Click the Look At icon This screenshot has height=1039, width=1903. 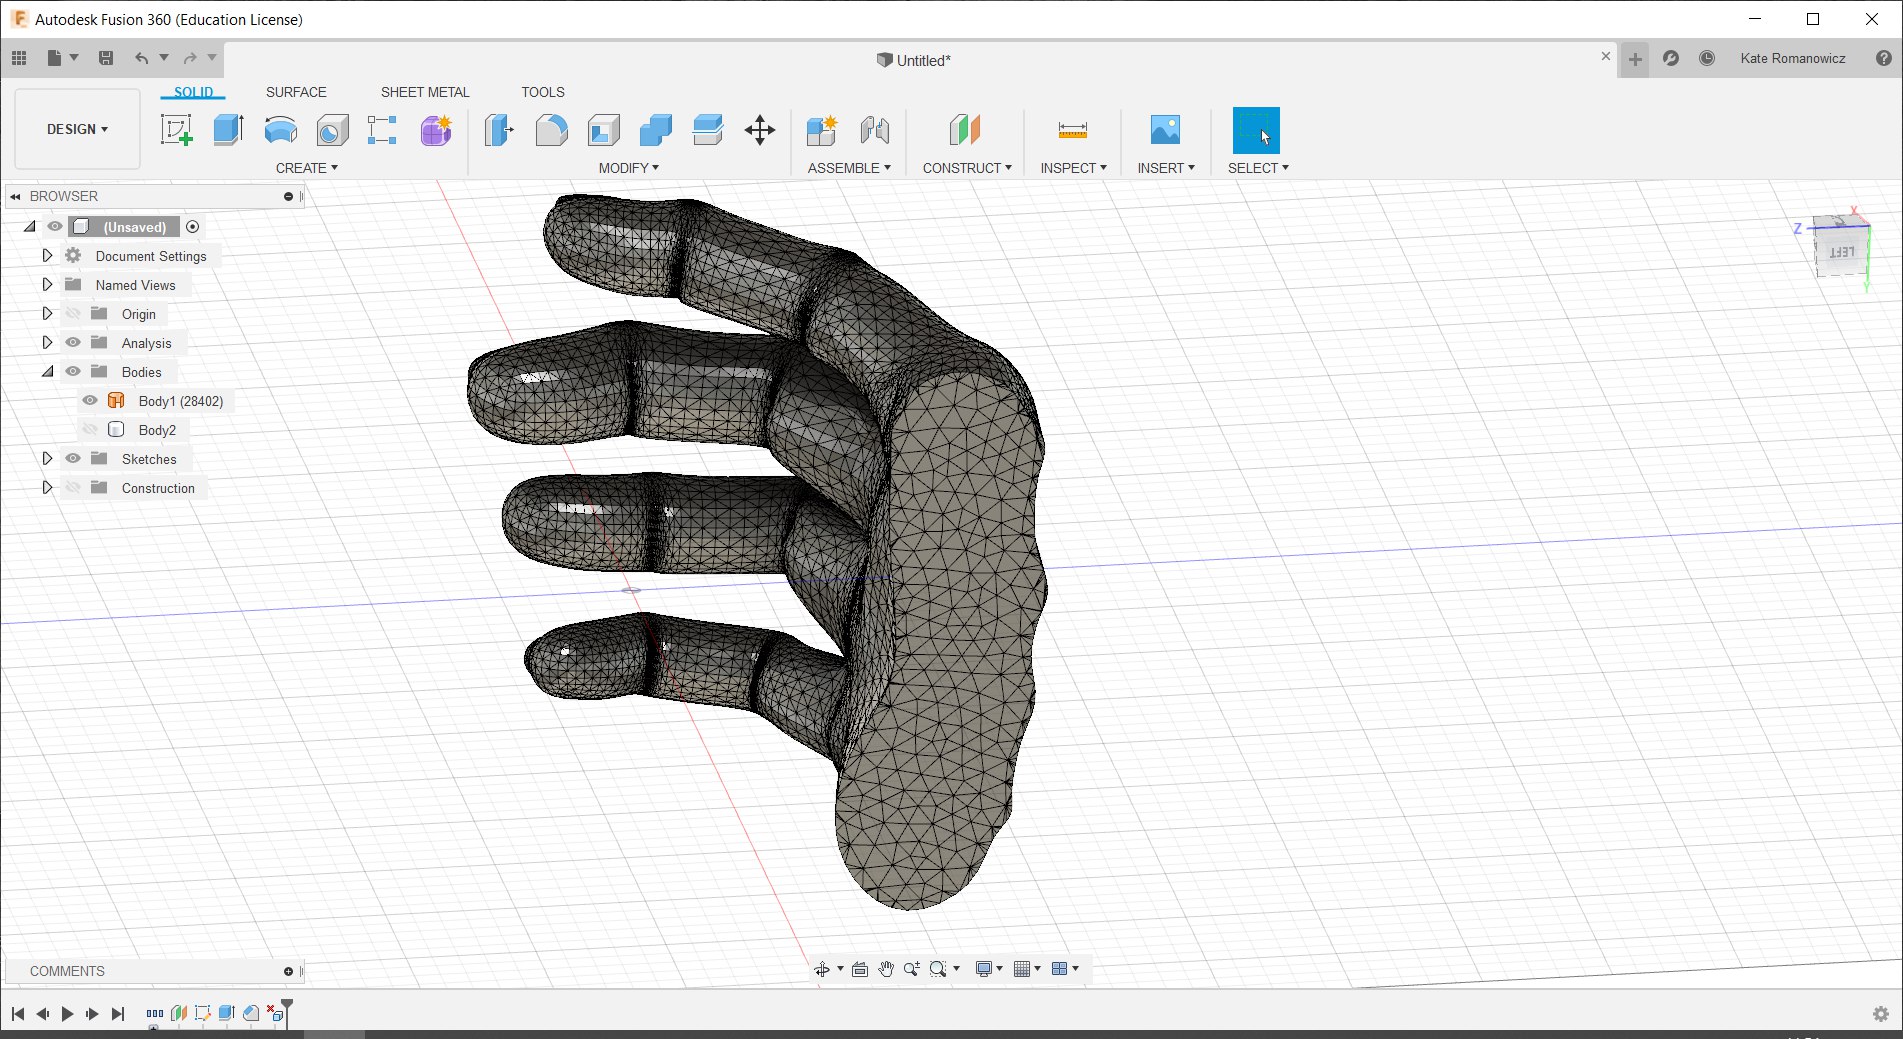point(860,969)
